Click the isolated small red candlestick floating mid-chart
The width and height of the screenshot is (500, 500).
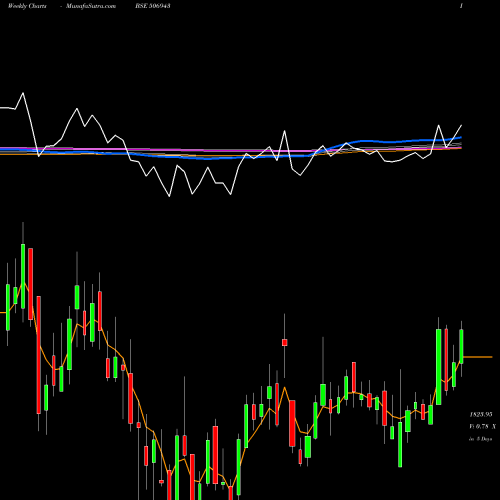click(x=284, y=342)
